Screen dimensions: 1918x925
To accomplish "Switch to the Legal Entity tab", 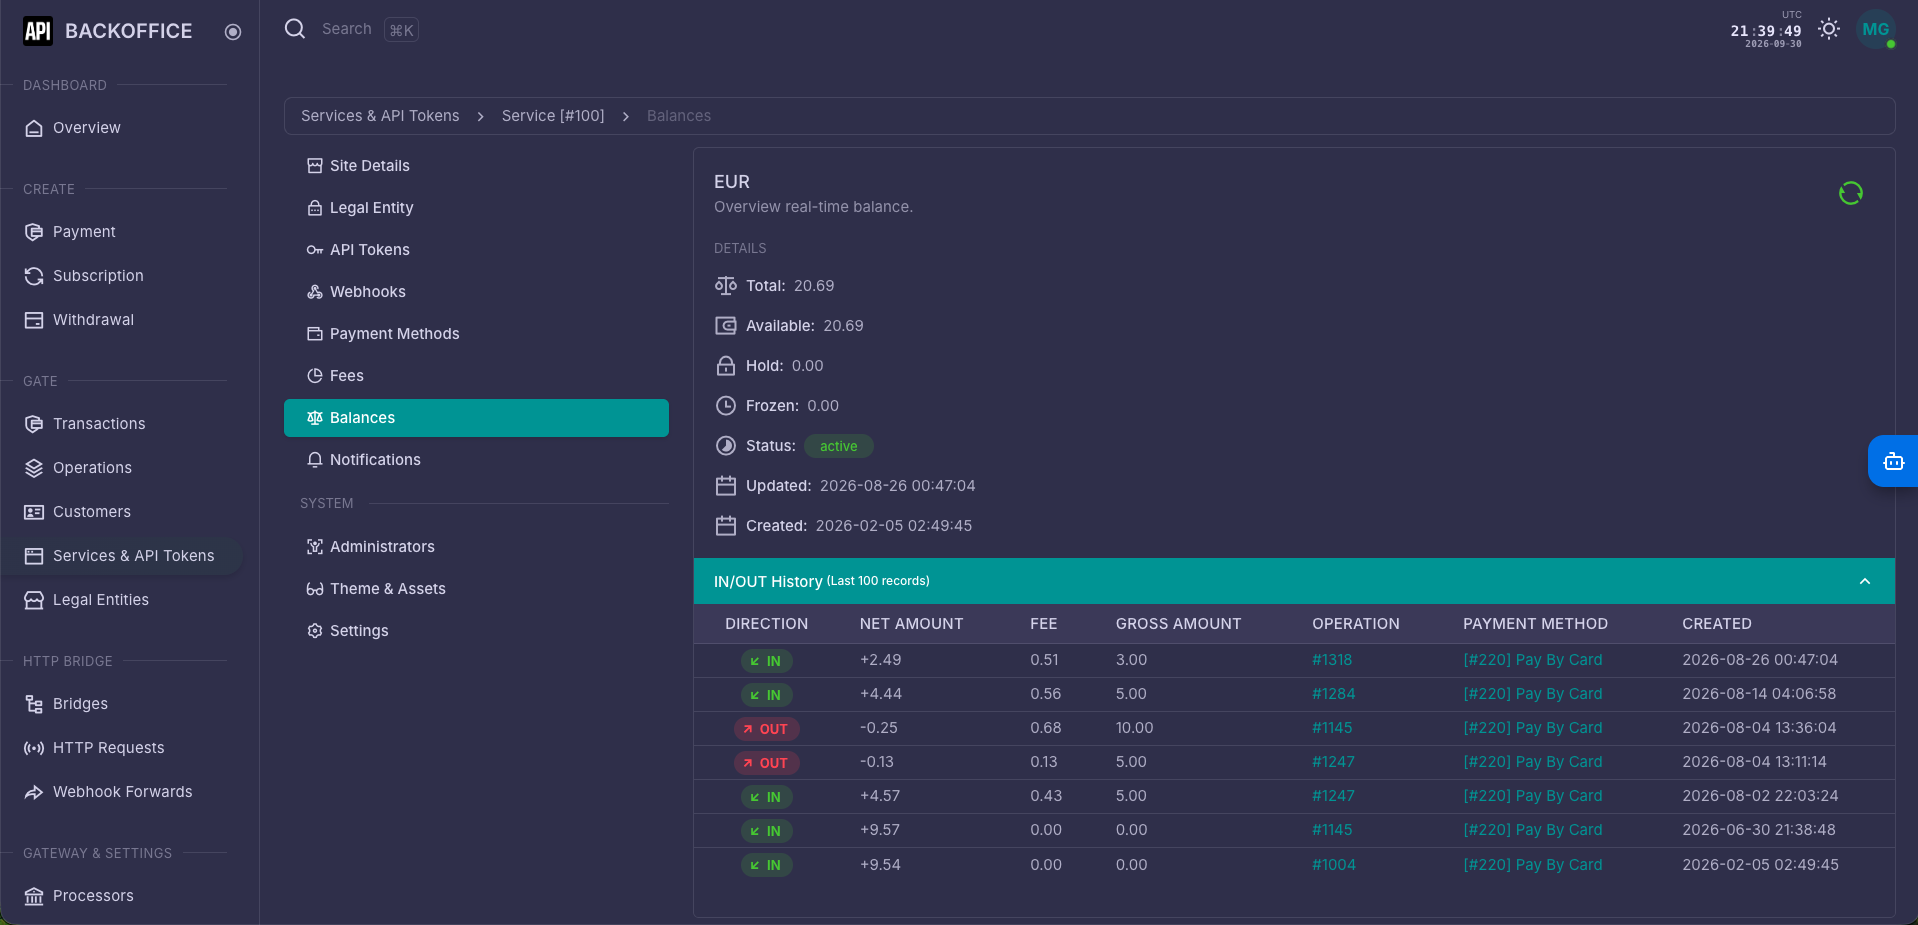I will (476, 208).
